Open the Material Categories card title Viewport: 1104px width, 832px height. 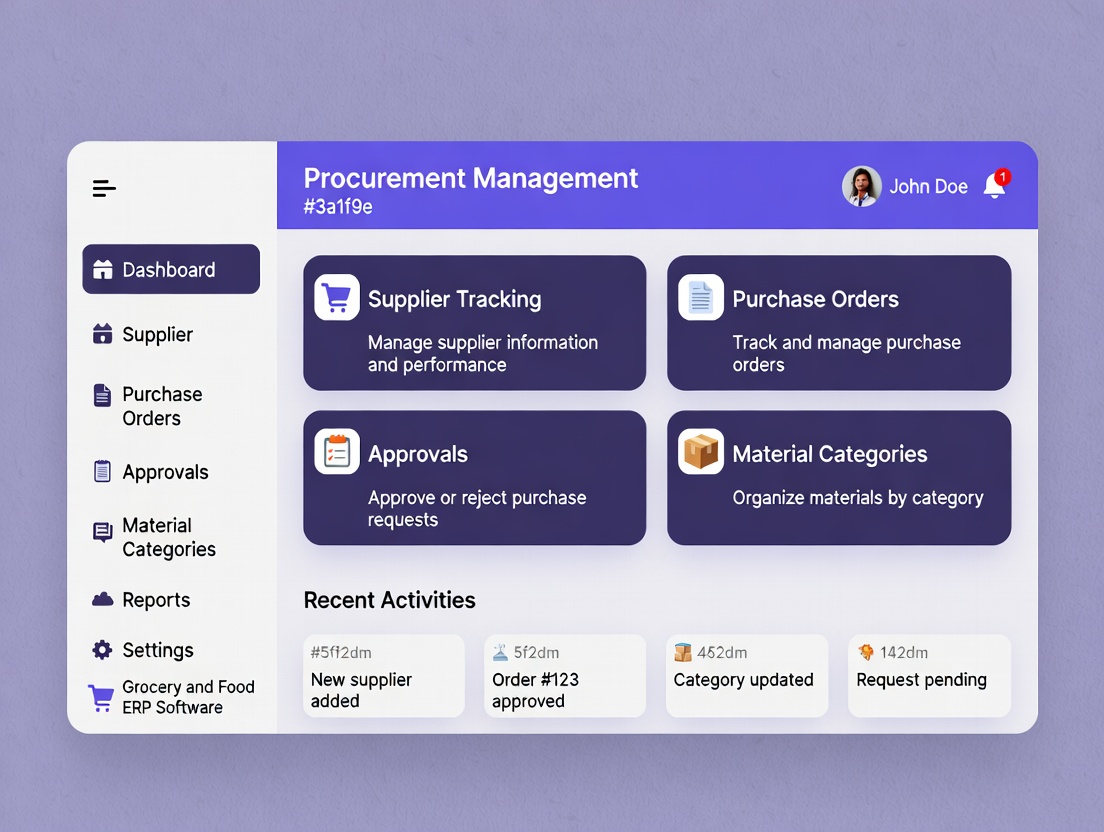(830, 454)
